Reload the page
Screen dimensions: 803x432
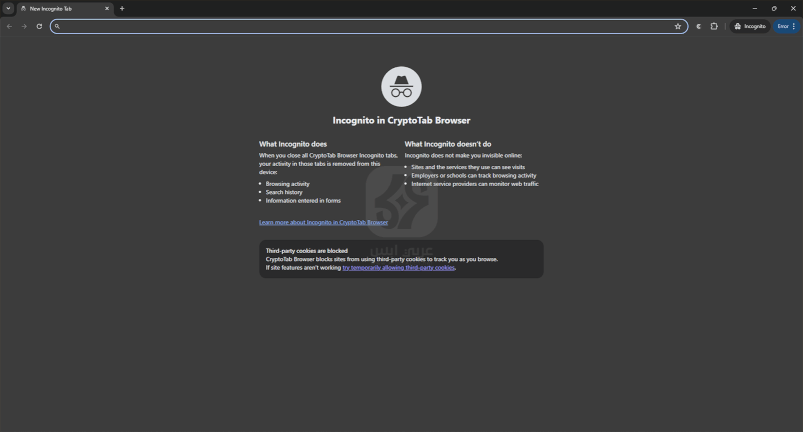pos(39,26)
